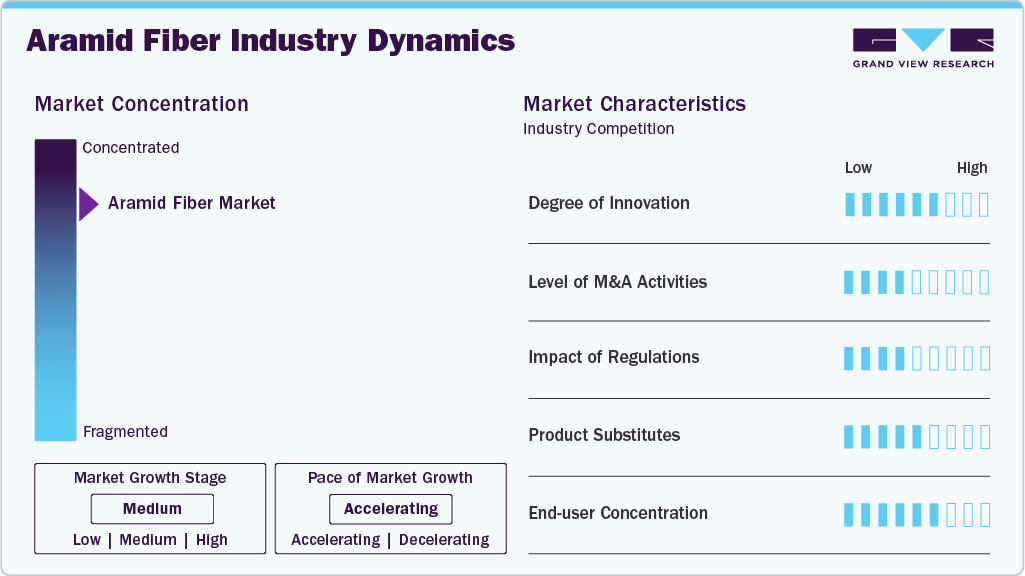Select the highlighted Accelerating pace box
The width and height of the screenshot is (1025, 576).
point(390,509)
